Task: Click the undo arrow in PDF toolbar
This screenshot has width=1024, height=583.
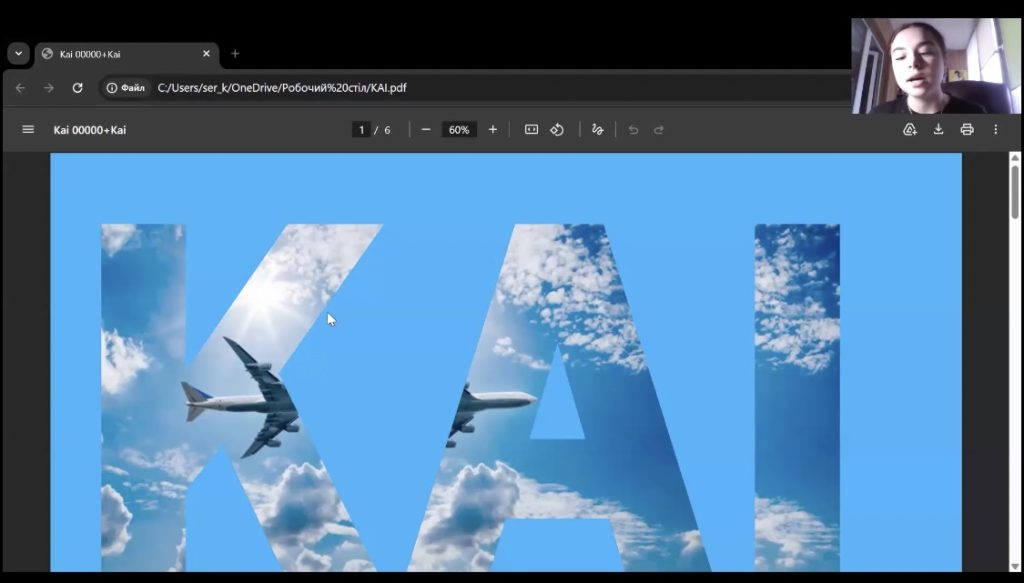Action: coord(633,130)
